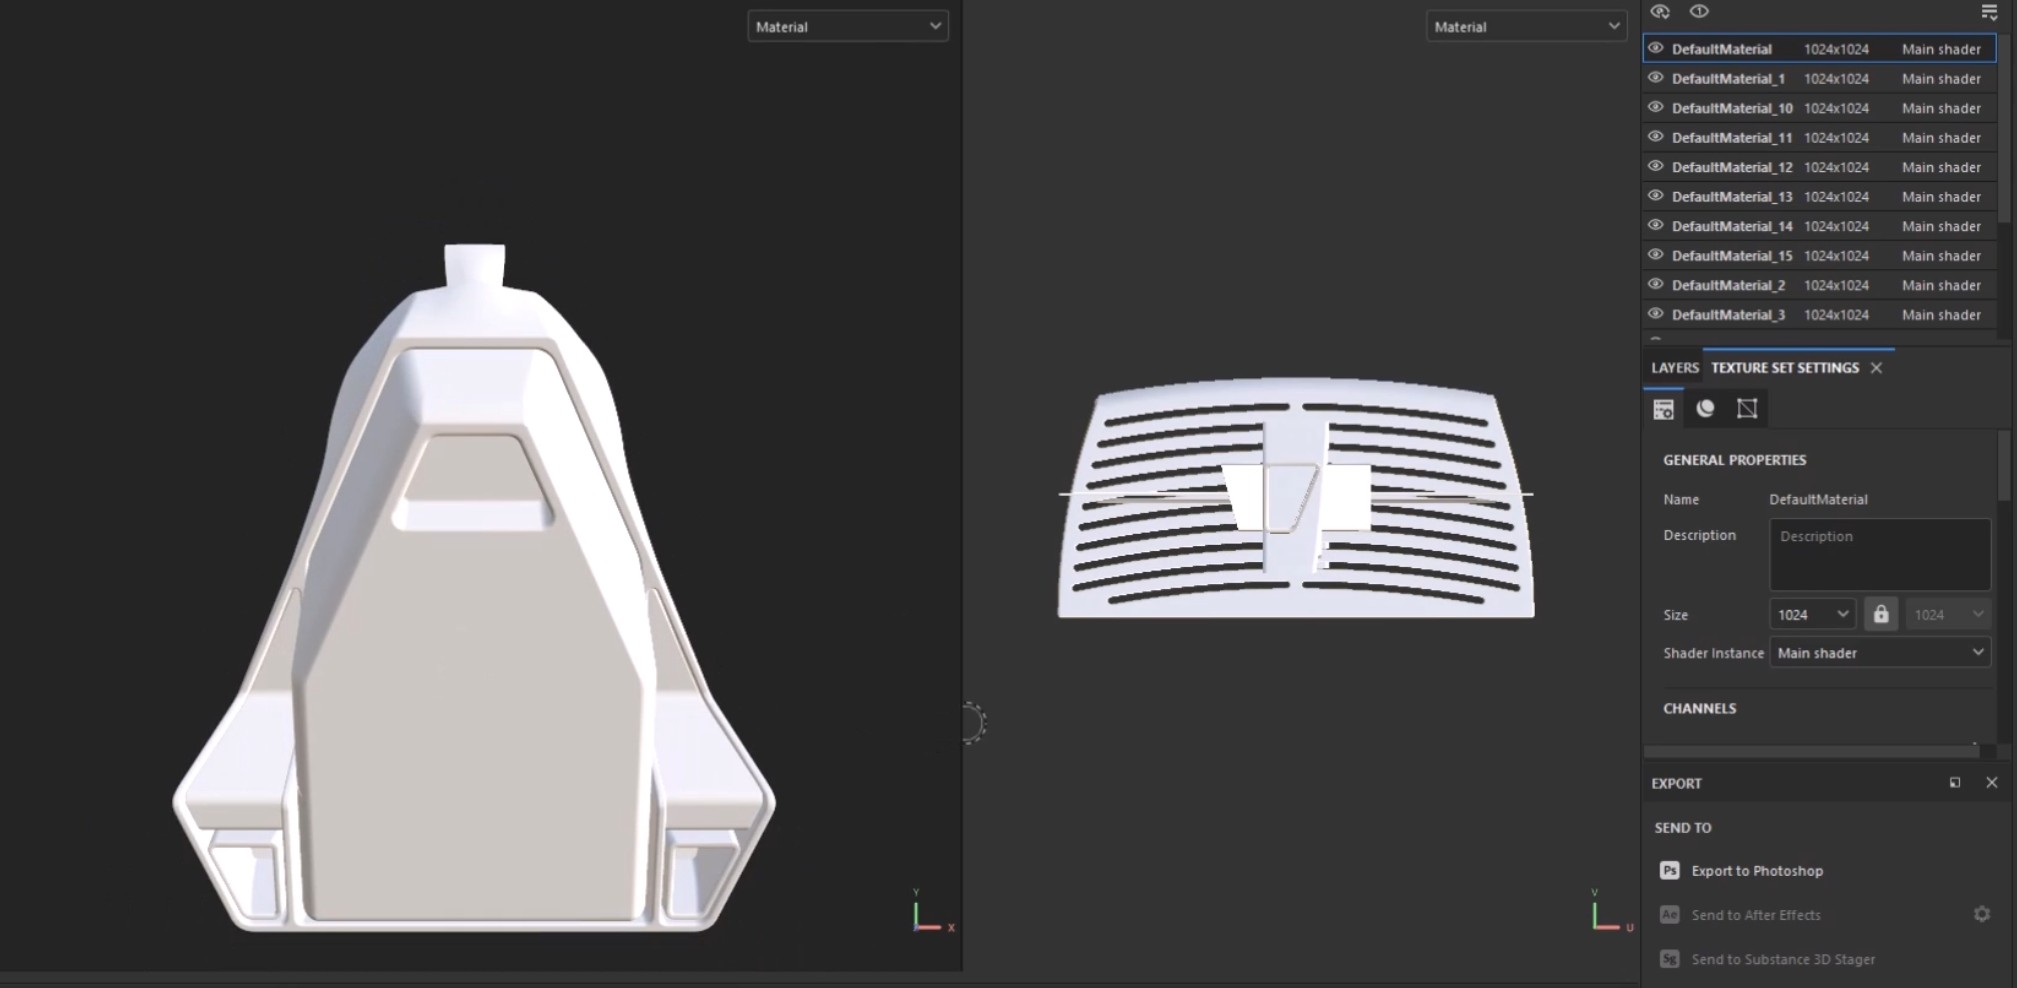Click the Photoshop icon next to Export to Photoshop
2017x988 pixels.
point(1669,870)
